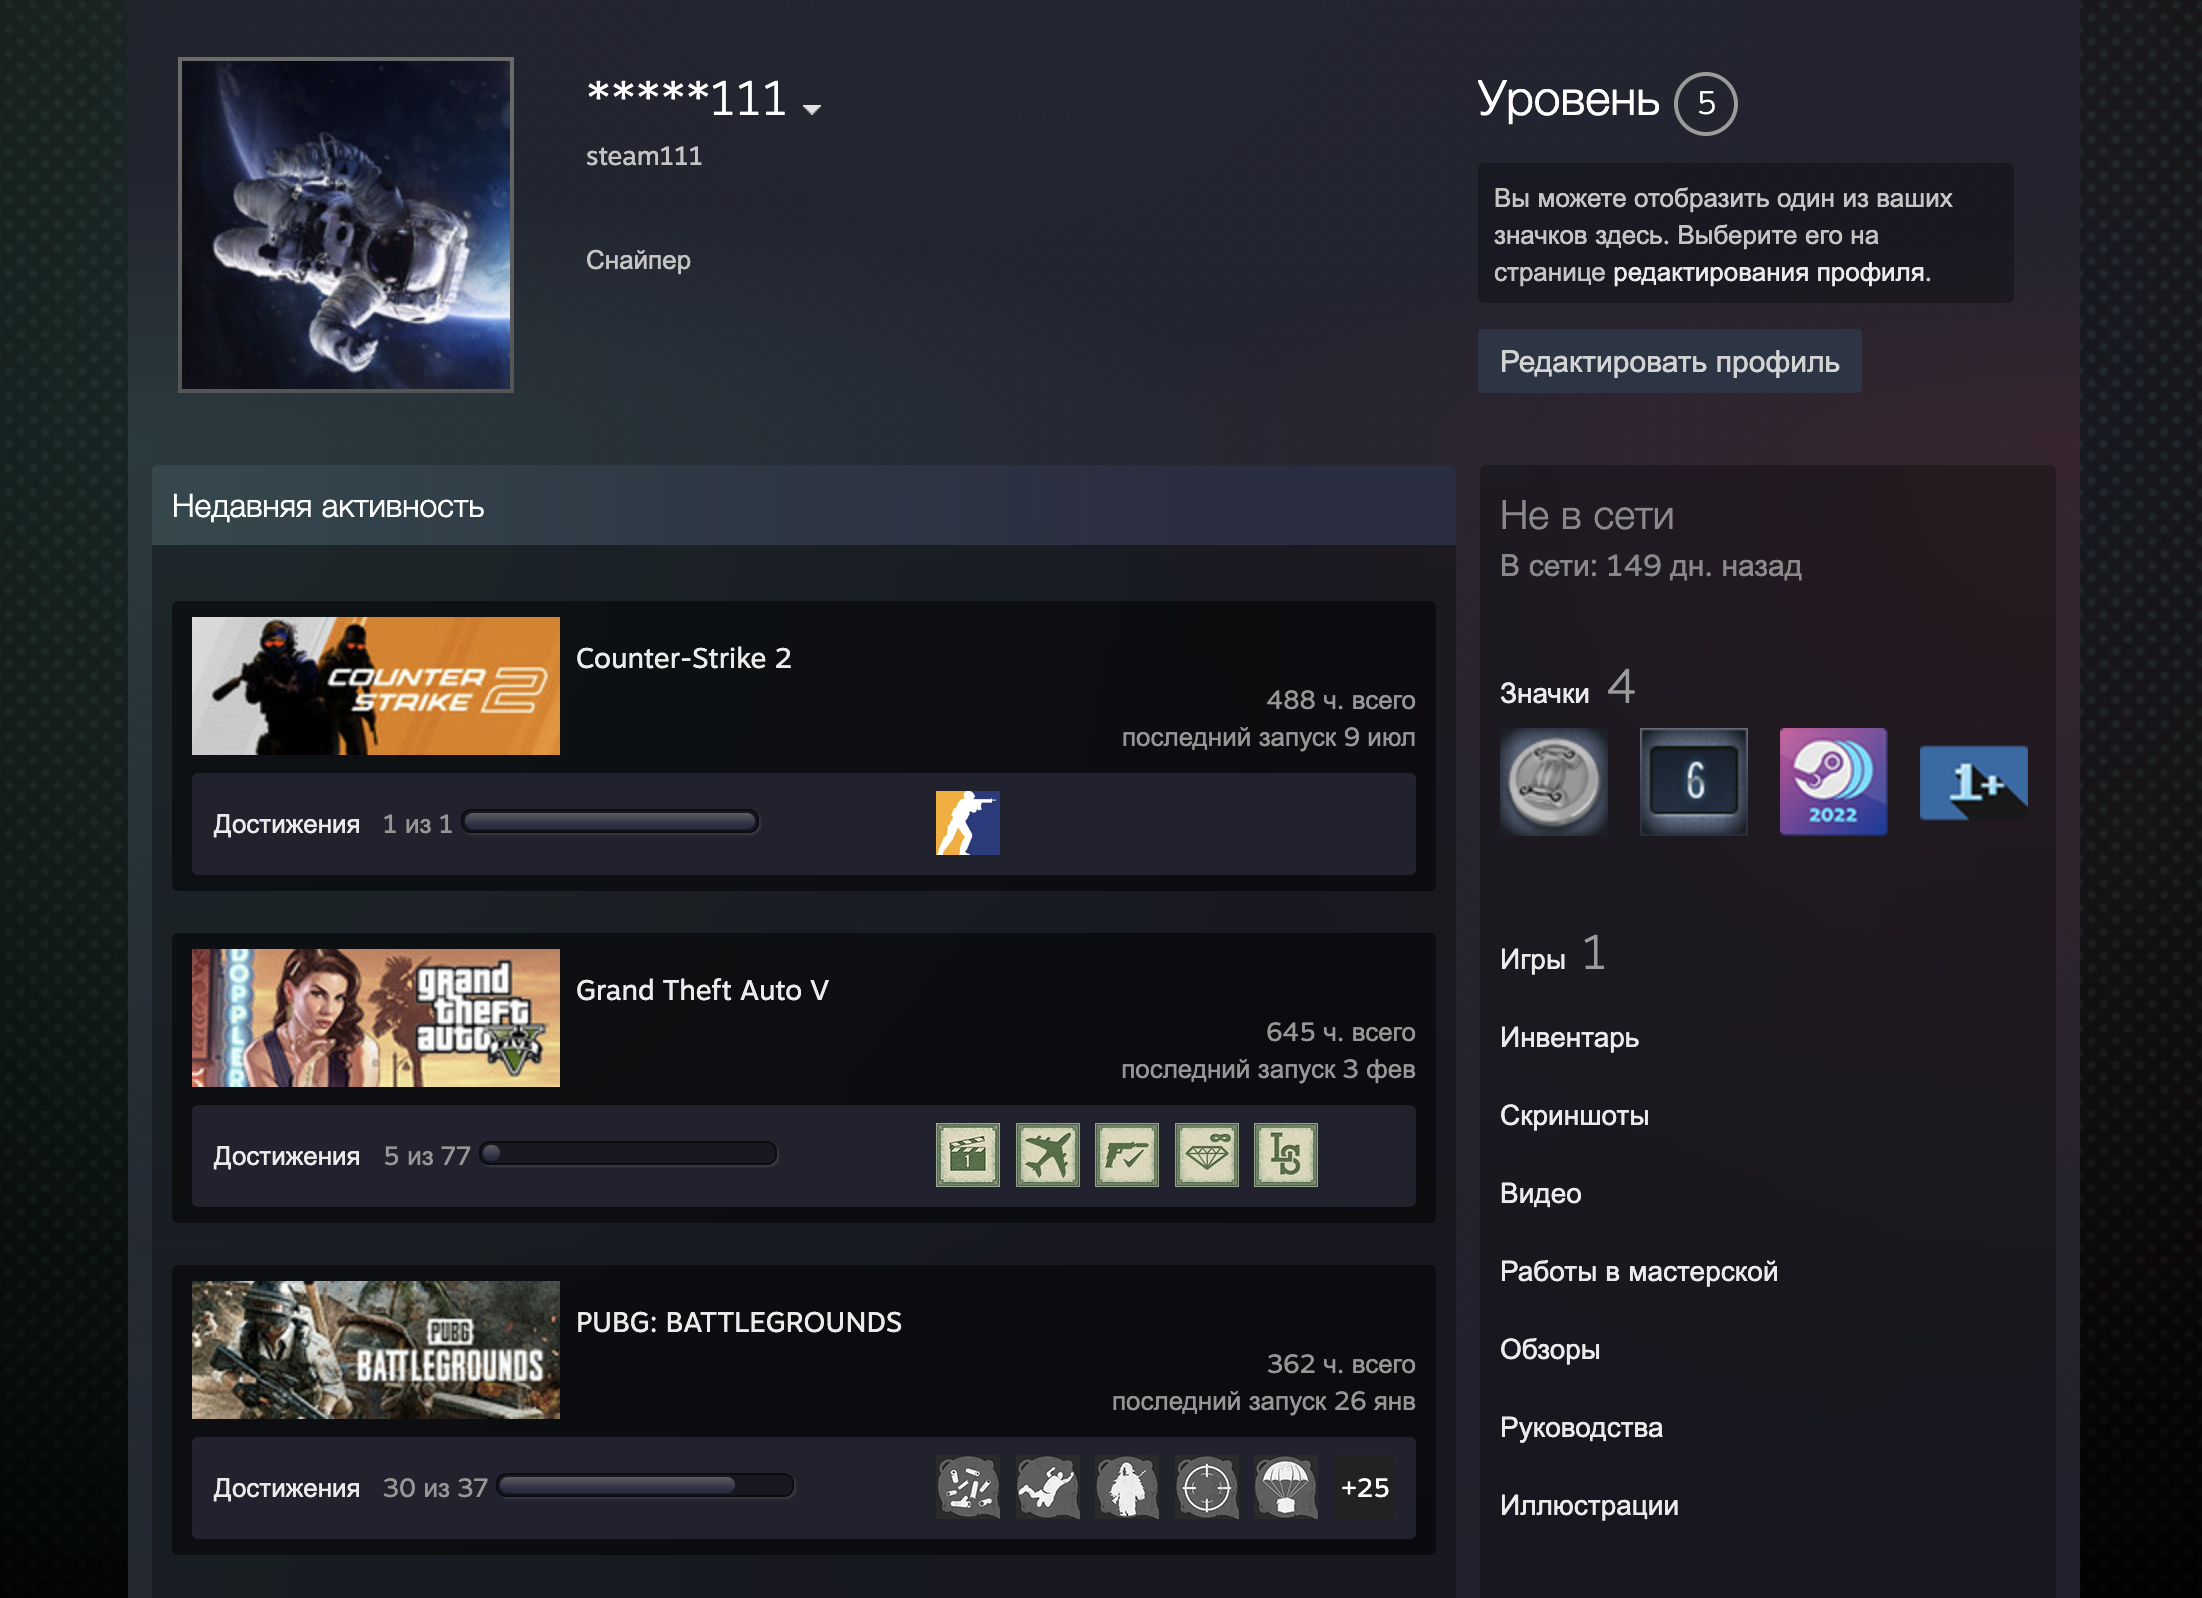Open the Grand Theft Auto V banner image
2202x1598 pixels.
point(376,1018)
